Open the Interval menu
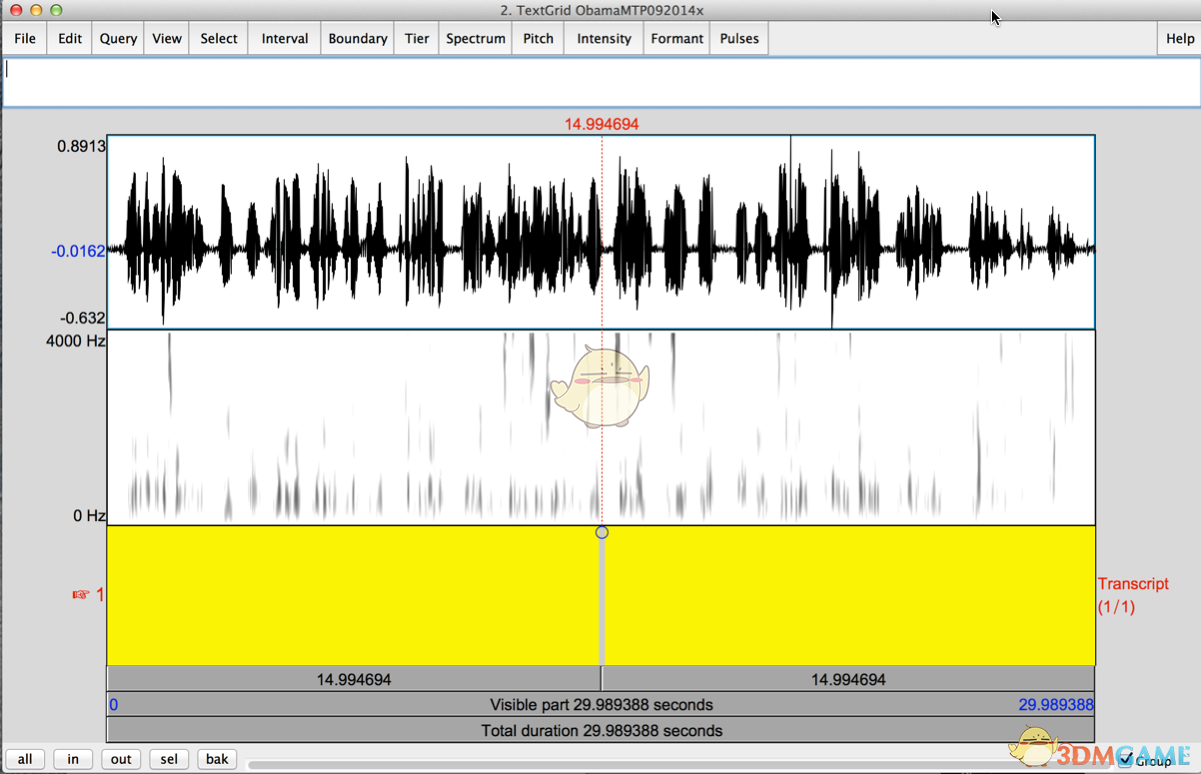Viewport: 1201px width, 774px height. 285,39
